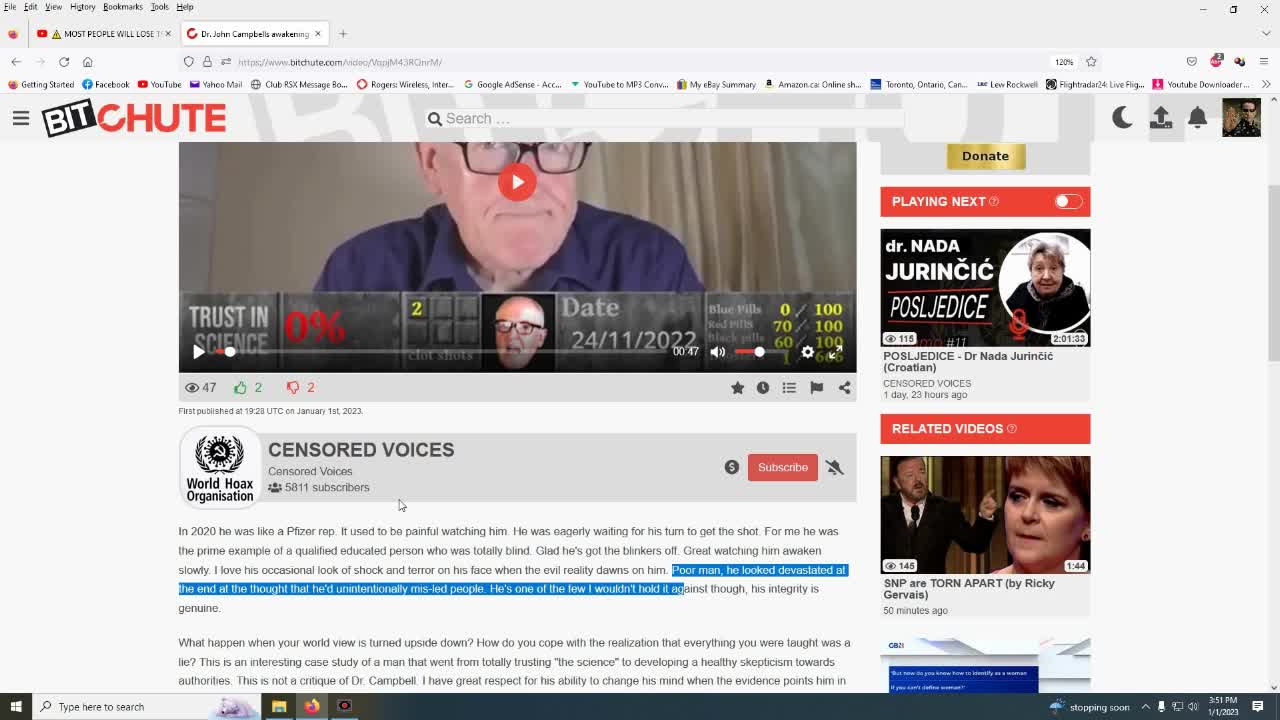Go to browser home page

tap(88, 62)
